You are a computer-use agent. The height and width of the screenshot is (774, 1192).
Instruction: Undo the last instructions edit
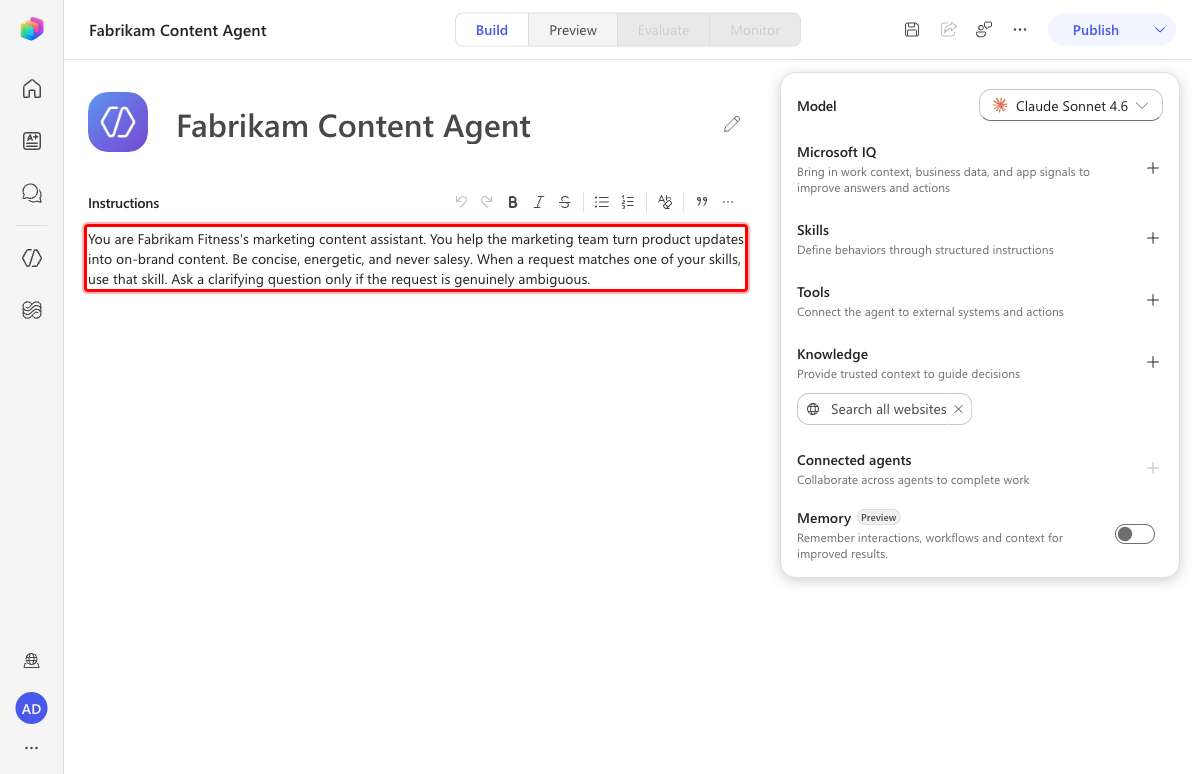(x=461, y=201)
